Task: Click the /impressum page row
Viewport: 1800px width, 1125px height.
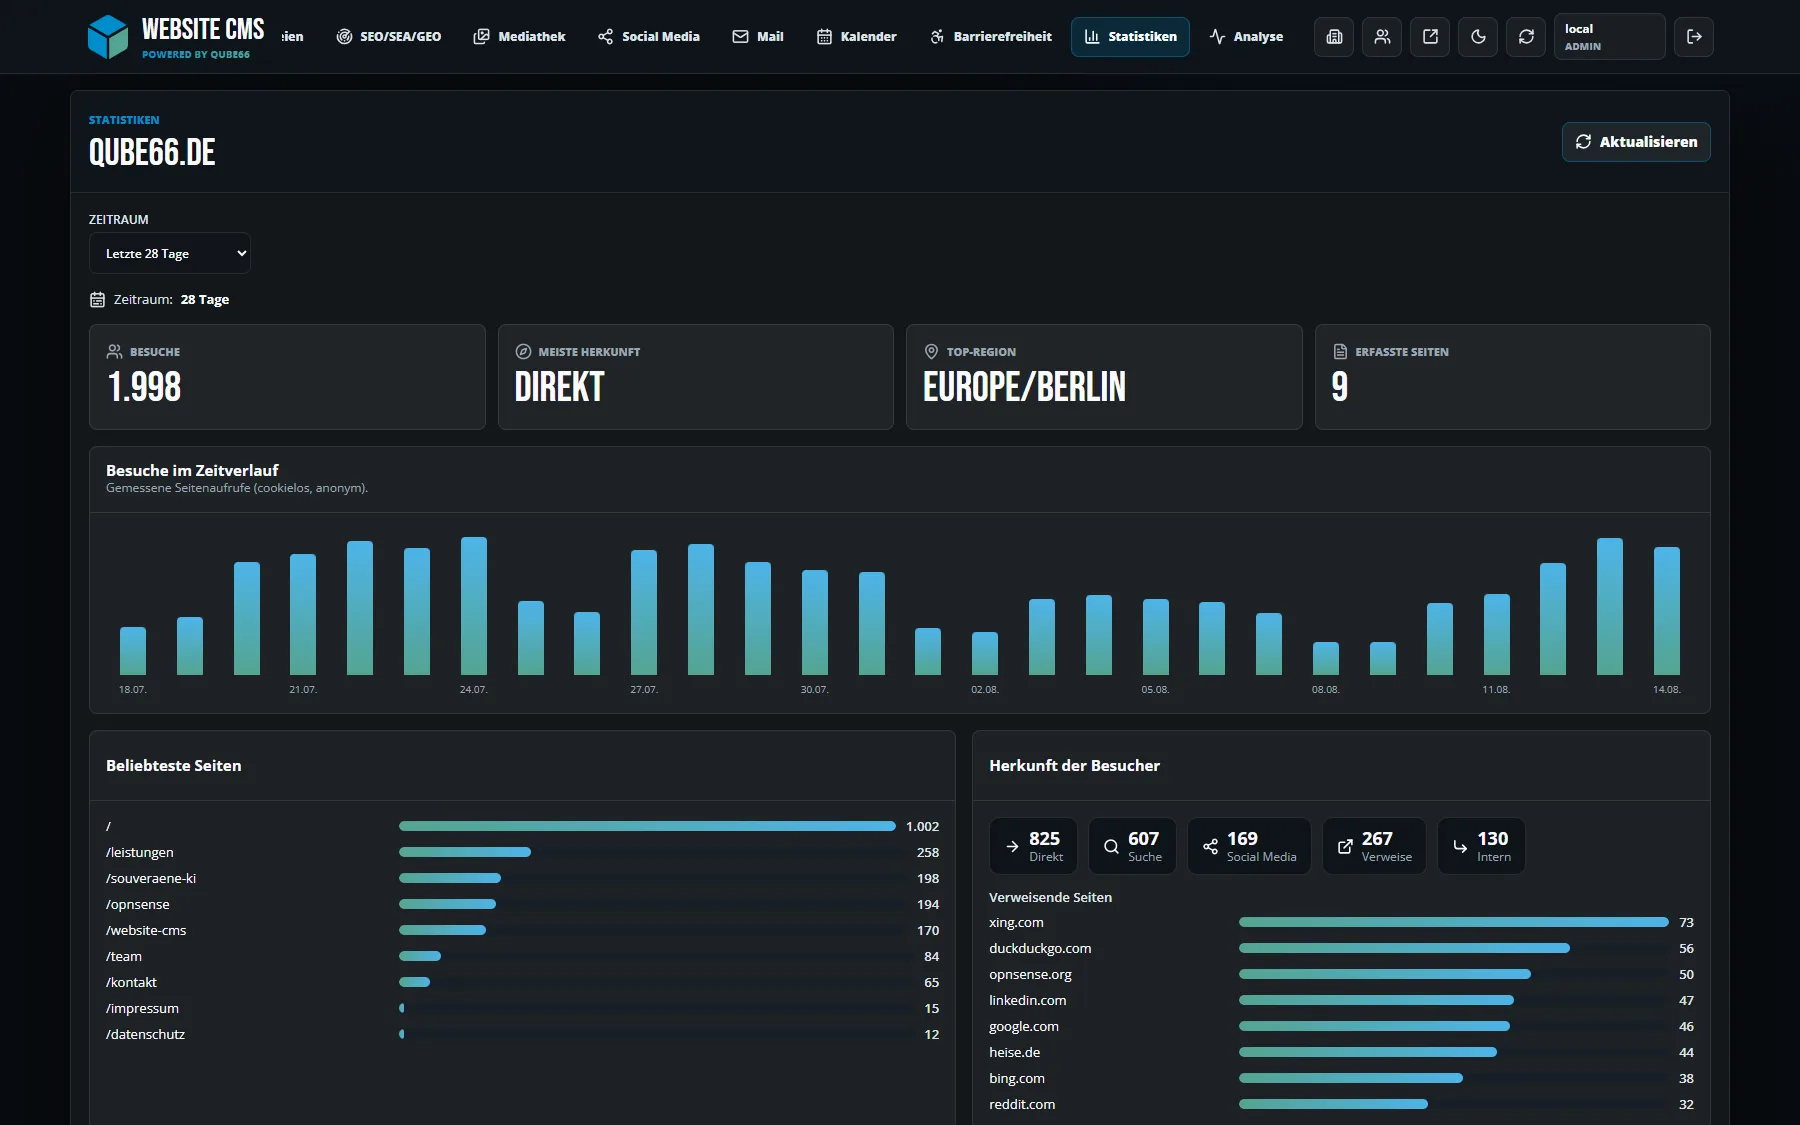Action: [522, 1008]
